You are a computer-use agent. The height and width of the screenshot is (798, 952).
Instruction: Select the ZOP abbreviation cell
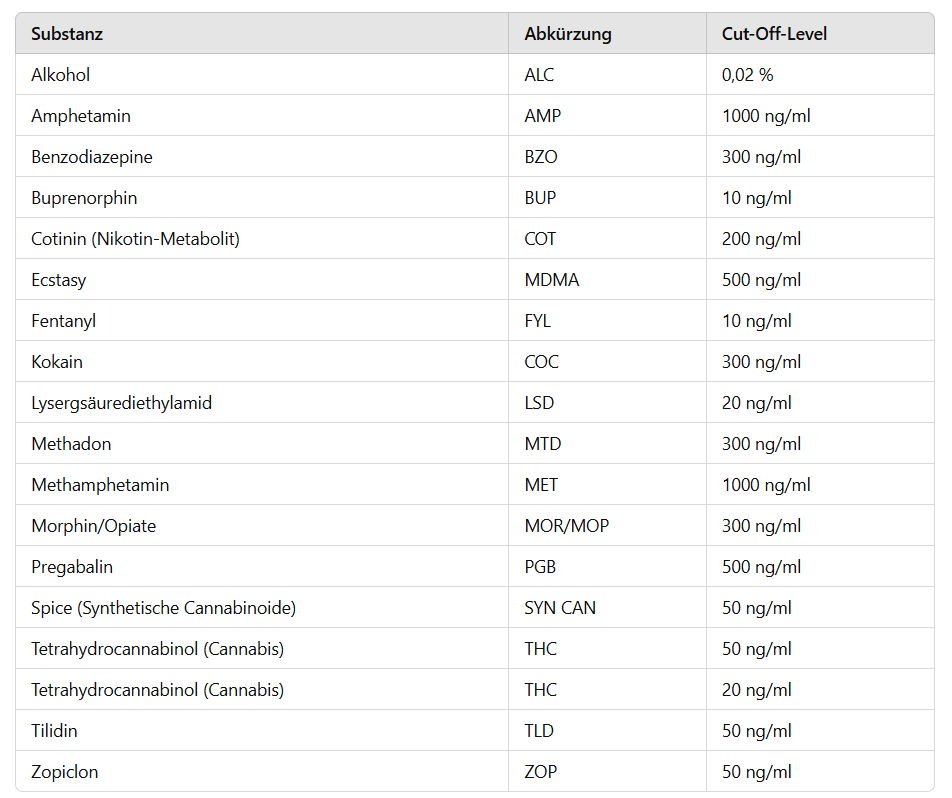tap(540, 772)
